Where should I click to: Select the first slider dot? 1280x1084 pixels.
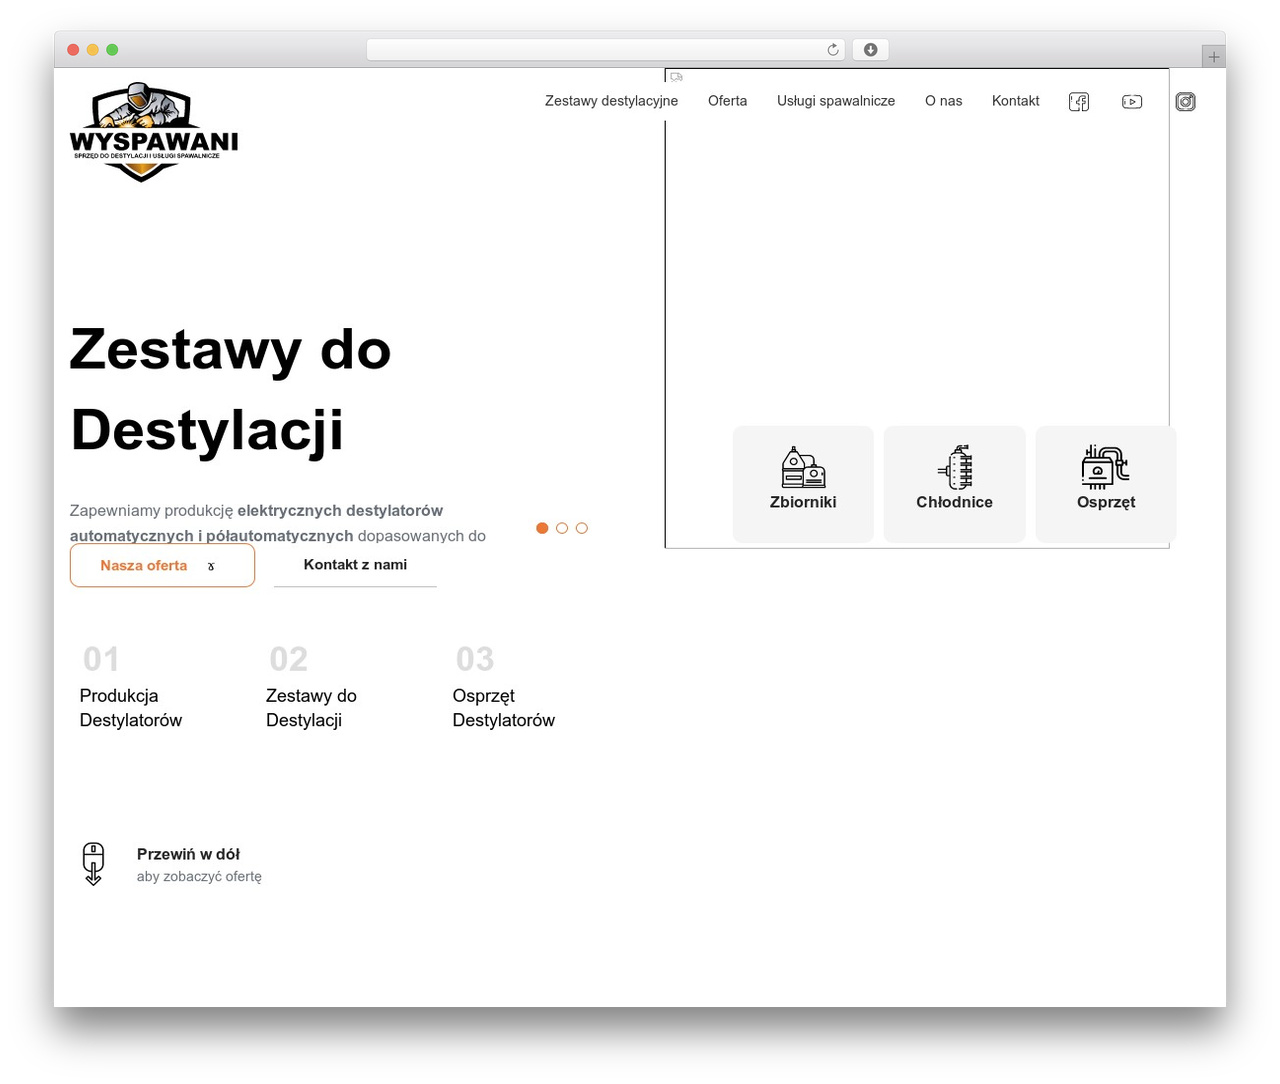tap(542, 528)
